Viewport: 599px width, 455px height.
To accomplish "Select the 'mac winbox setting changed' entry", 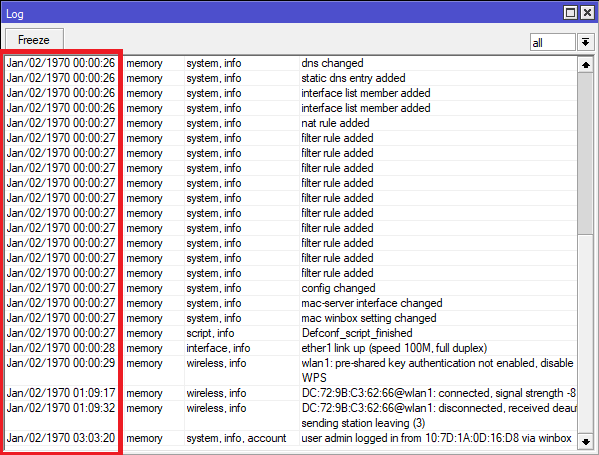I will click(290, 318).
